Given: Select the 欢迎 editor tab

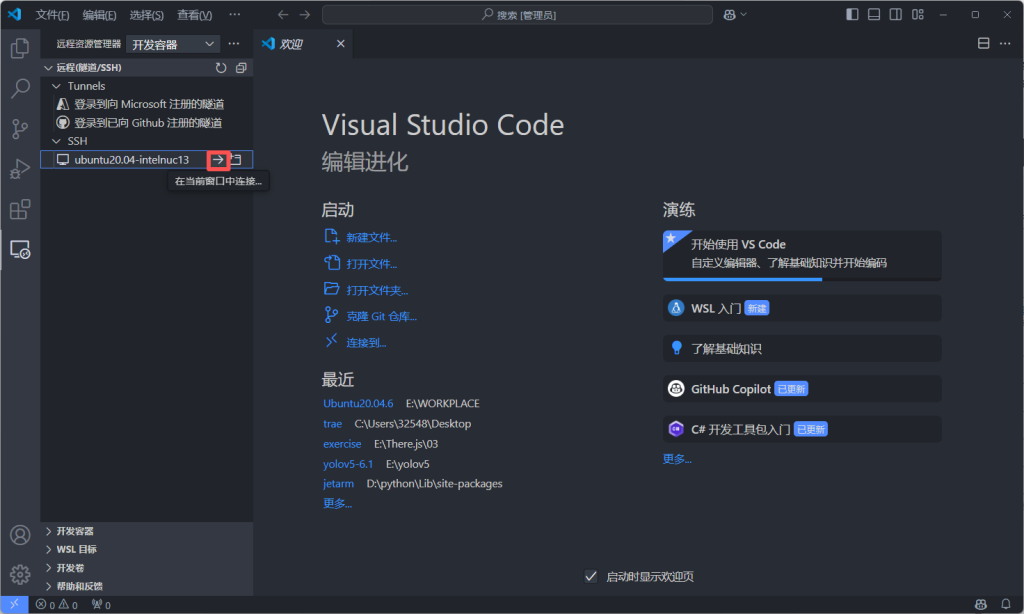Looking at the screenshot, I should coord(291,44).
